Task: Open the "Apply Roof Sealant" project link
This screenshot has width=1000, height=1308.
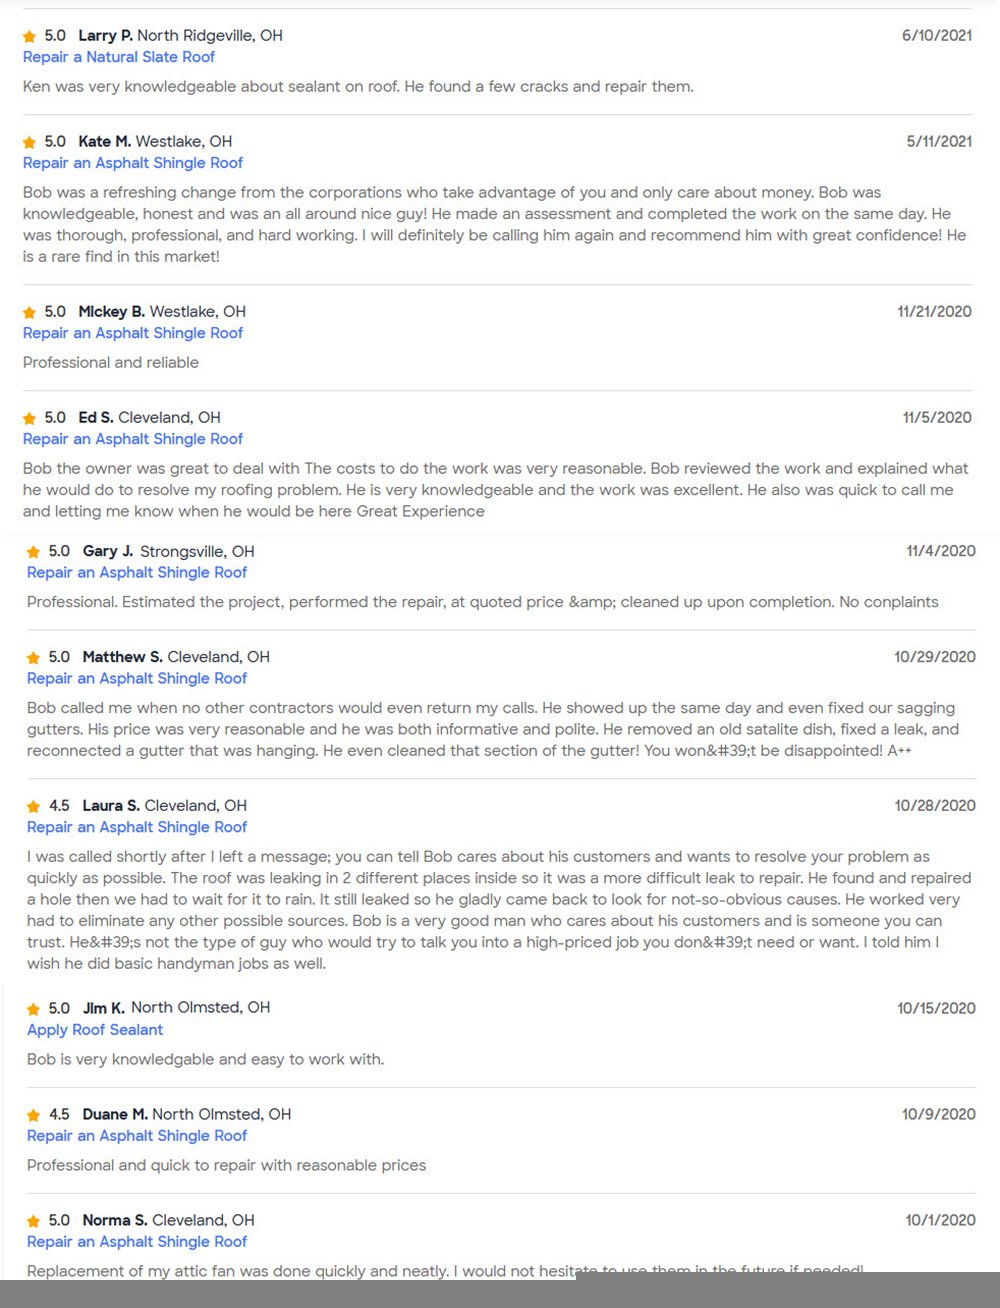Action: click(x=95, y=1030)
